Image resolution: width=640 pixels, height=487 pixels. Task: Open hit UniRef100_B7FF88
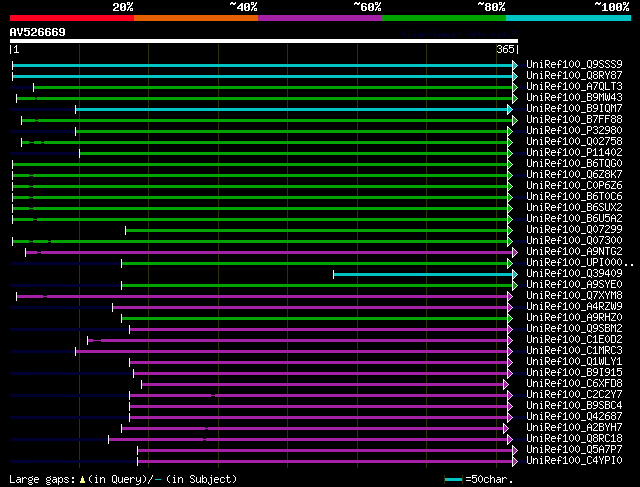[x=574, y=119]
